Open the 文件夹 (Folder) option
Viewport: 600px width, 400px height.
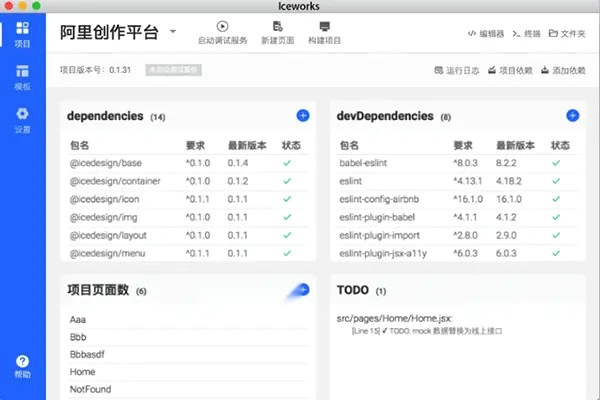[x=567, y=34]
